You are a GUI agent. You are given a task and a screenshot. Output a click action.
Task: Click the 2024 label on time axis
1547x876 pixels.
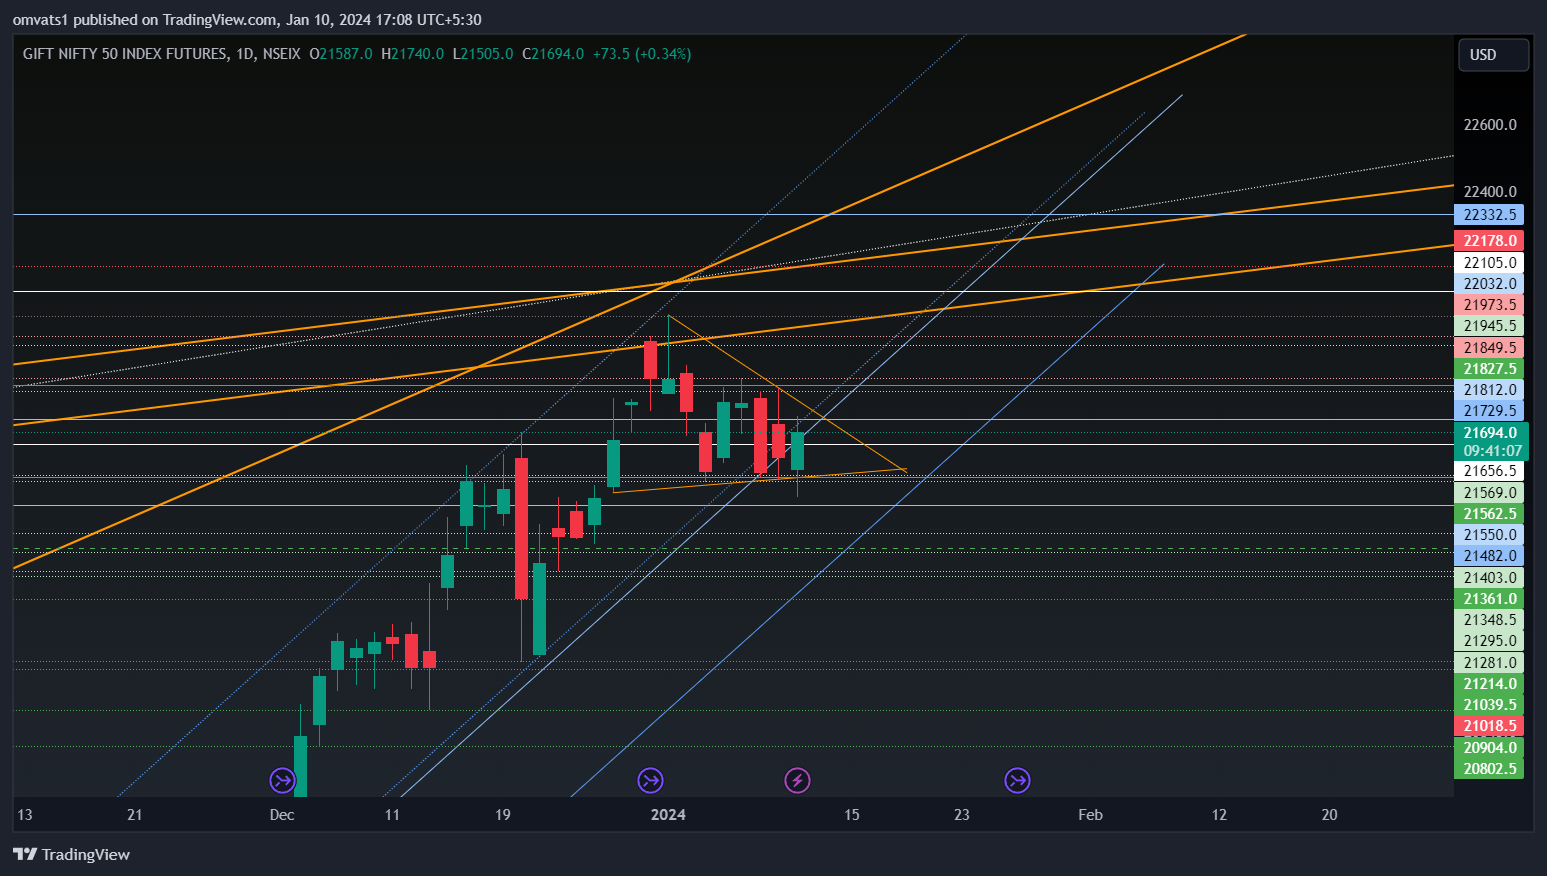(668, 815)
